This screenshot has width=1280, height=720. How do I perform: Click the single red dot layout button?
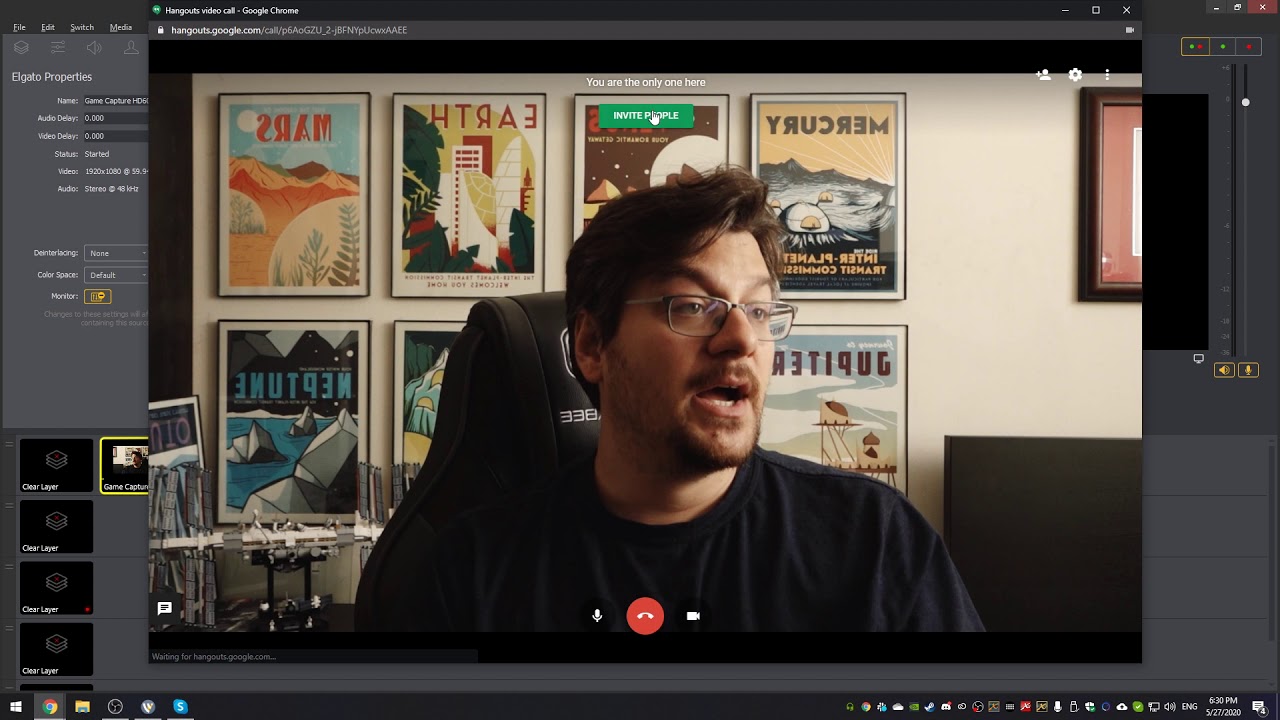1249,47
